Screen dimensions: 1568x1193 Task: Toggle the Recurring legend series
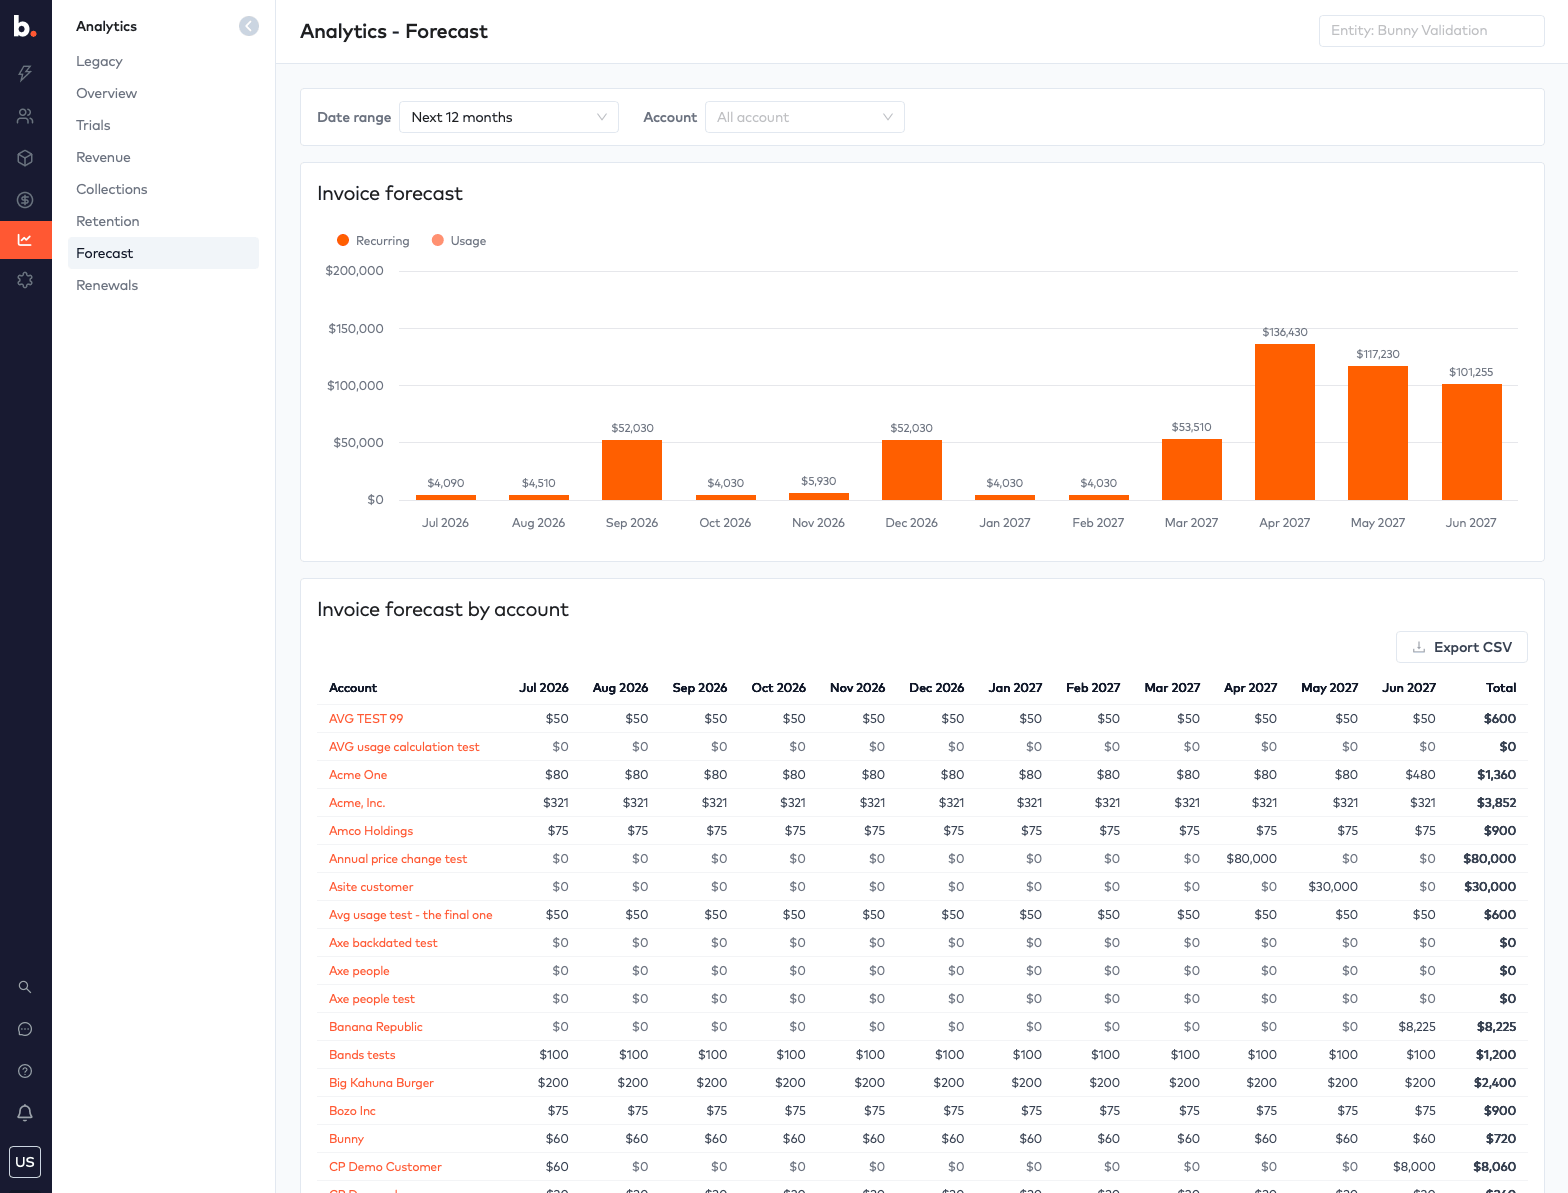tap(373, 241)
